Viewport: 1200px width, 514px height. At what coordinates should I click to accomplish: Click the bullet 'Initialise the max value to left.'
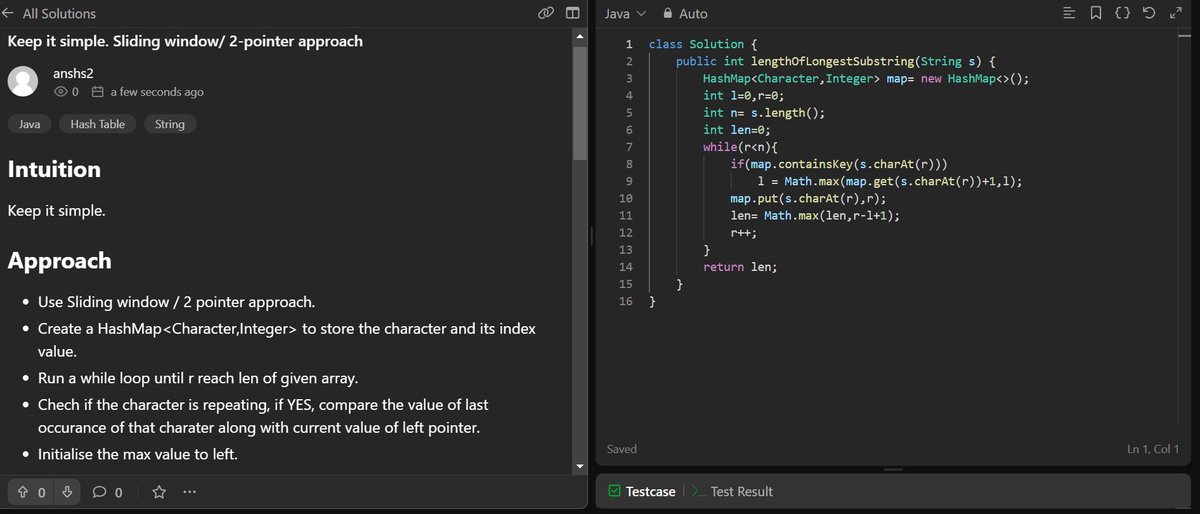[138, 454]
